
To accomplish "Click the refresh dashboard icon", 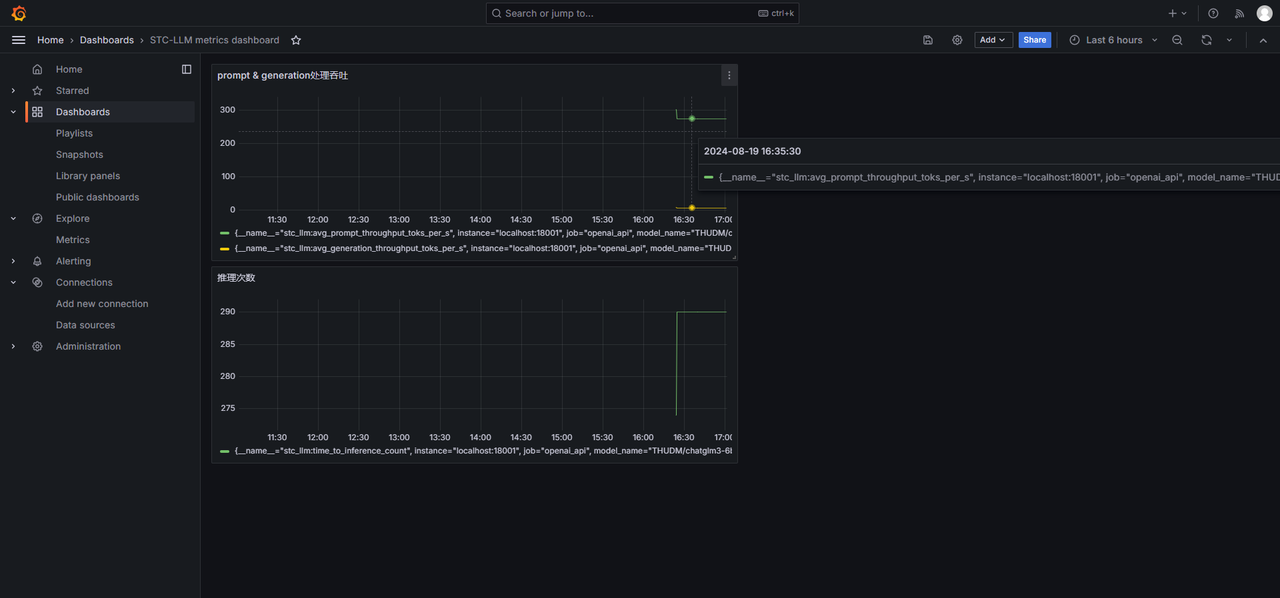I will pyautogui.click(x=1206, y=40).
